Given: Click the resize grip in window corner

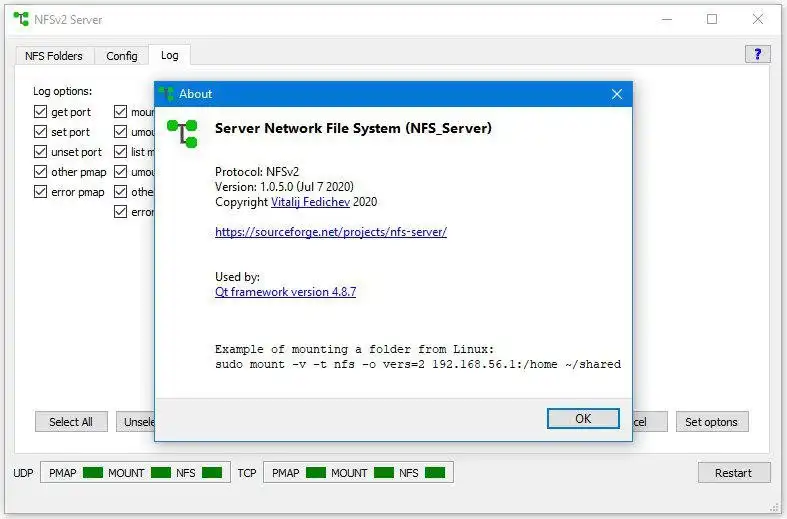Looking at the screenshot, I should tap(774, 507).
